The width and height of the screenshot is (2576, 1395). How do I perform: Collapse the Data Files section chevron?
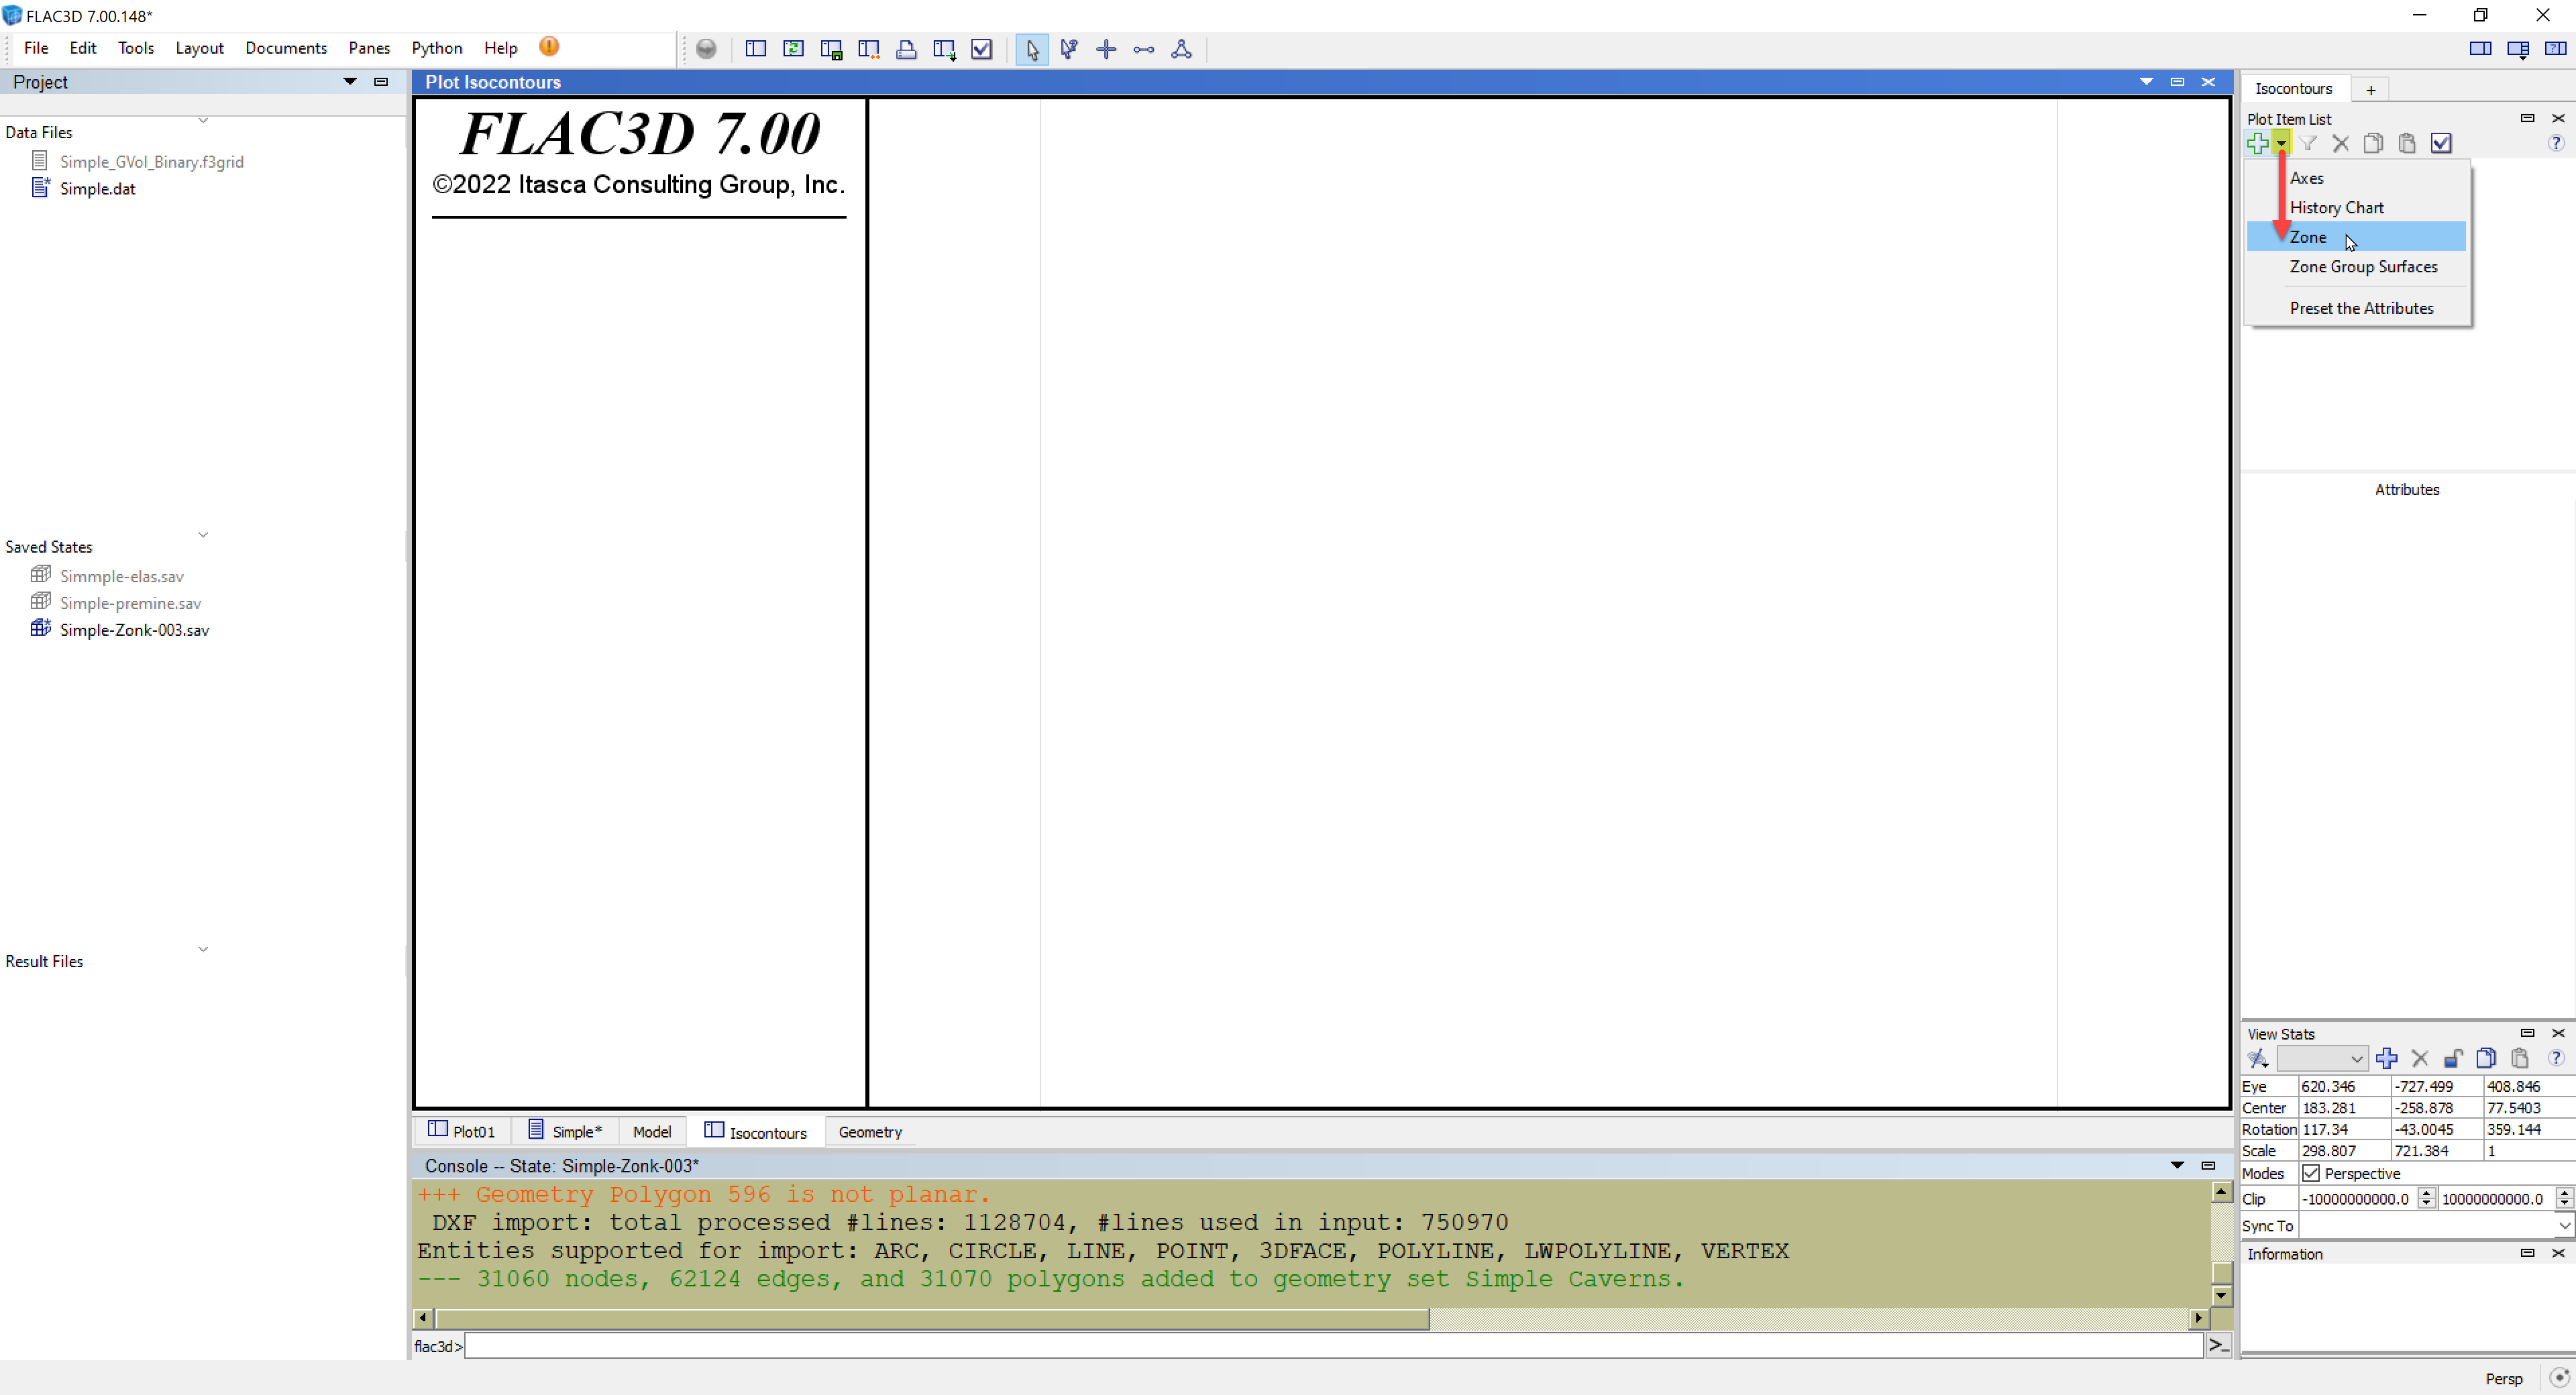203,120
